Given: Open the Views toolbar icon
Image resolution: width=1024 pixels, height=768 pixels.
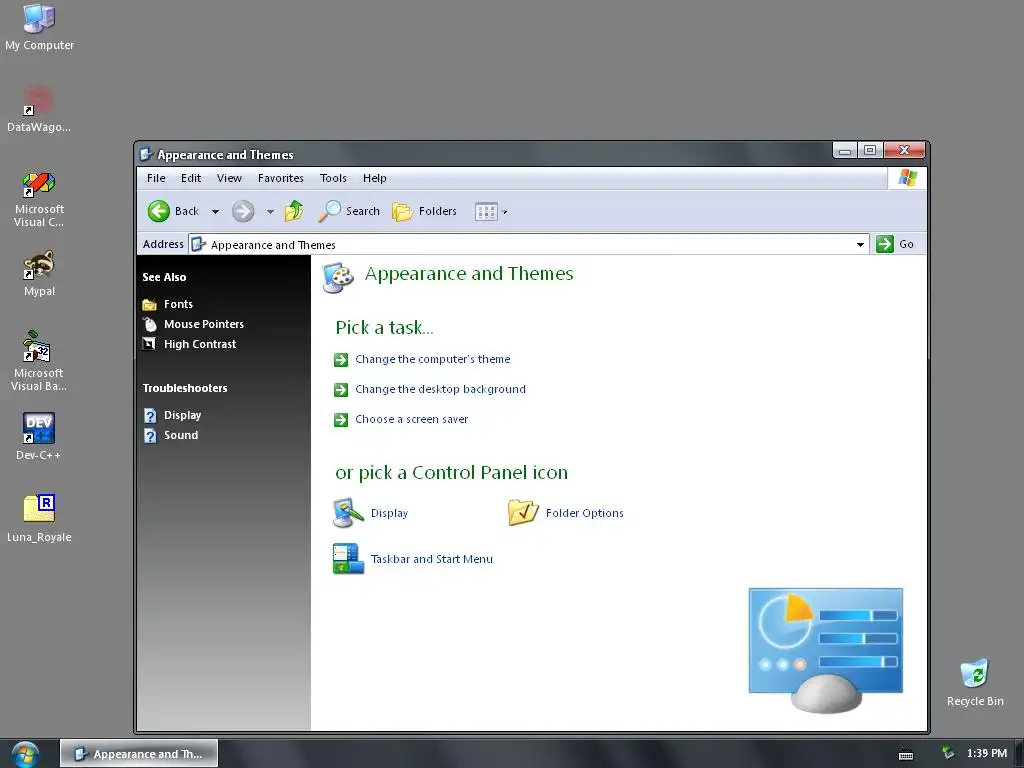Looking at the screenshot, I should tap(486, 212).
